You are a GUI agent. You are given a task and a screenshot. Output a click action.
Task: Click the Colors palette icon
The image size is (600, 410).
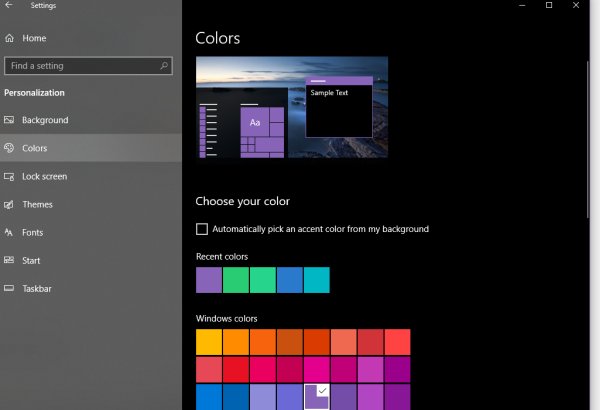tap(9, 148)
